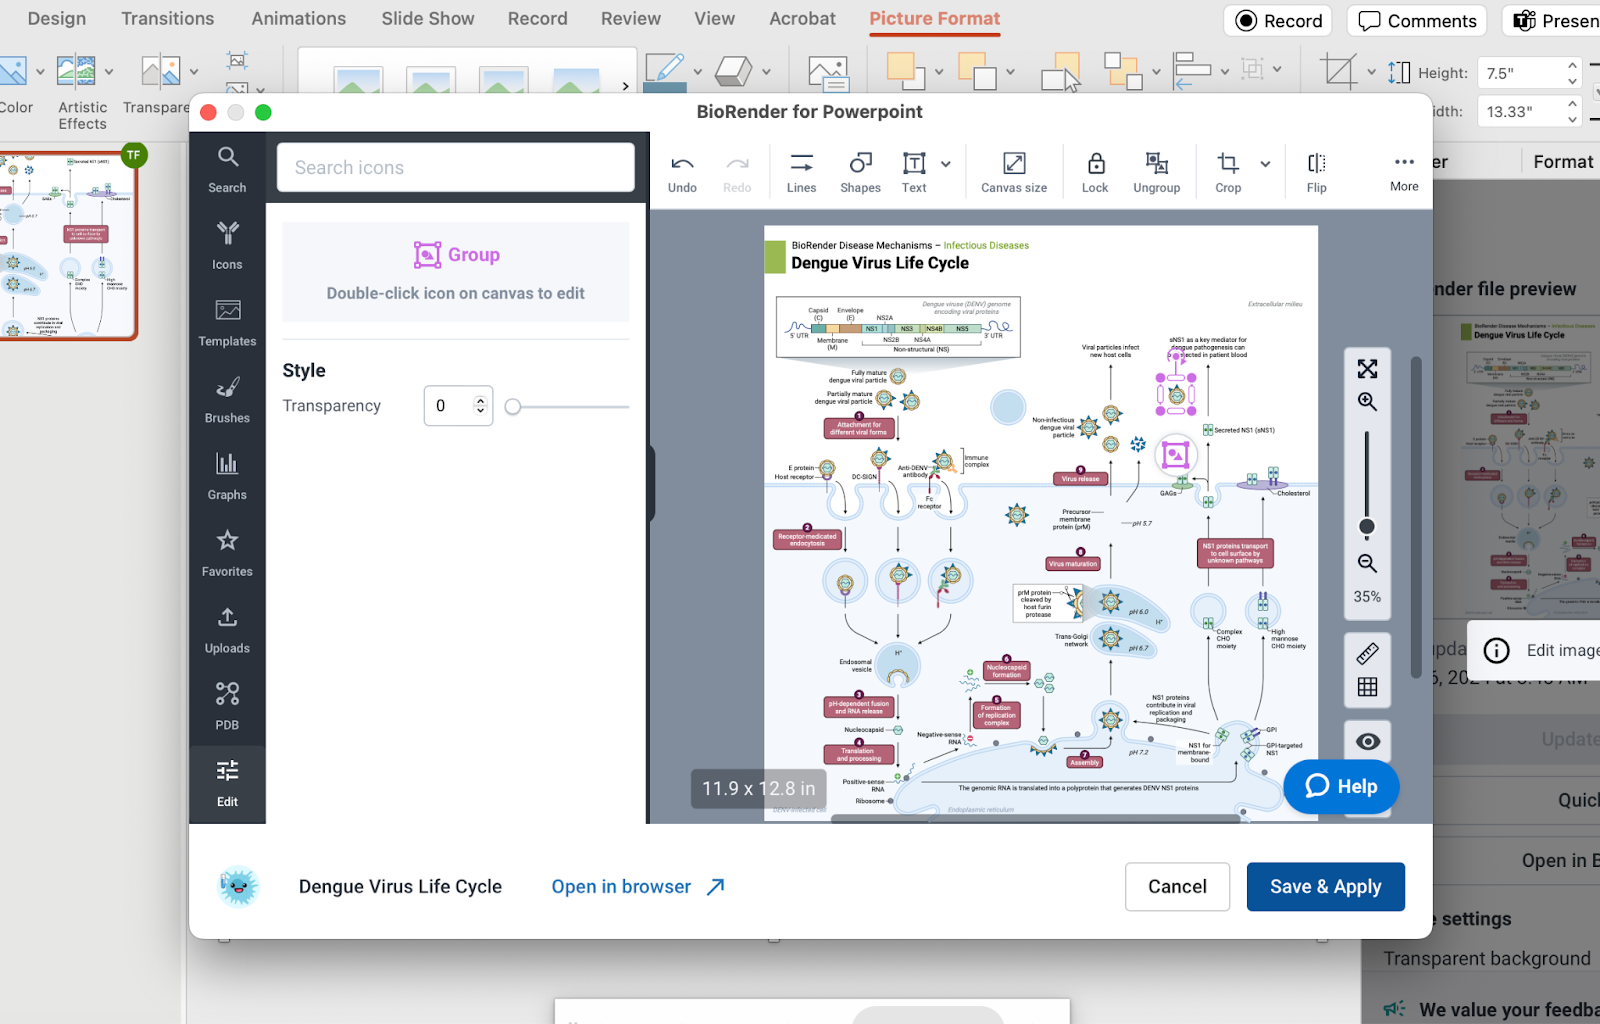The width and height of the screenshot is (1600, 1024).
Task: Open the Text tool dropdown
Action: click(944, 165)
